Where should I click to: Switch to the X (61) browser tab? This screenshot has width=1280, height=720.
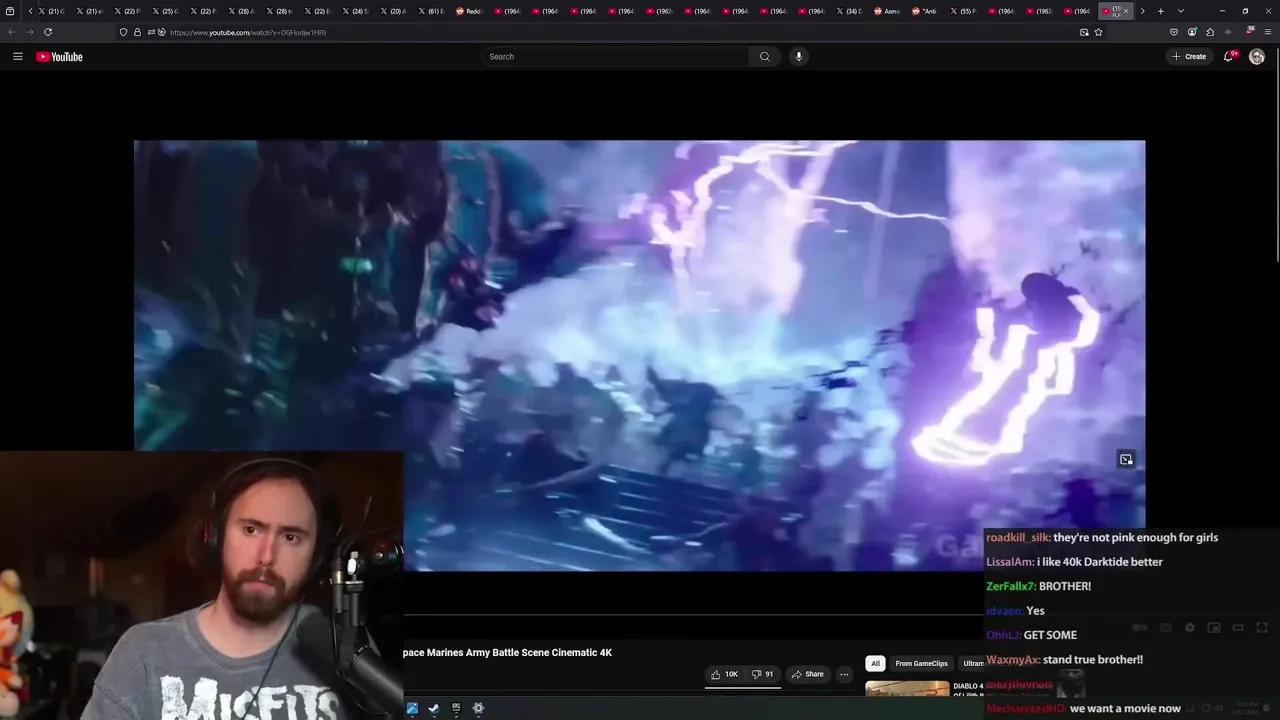pos(431,11)
